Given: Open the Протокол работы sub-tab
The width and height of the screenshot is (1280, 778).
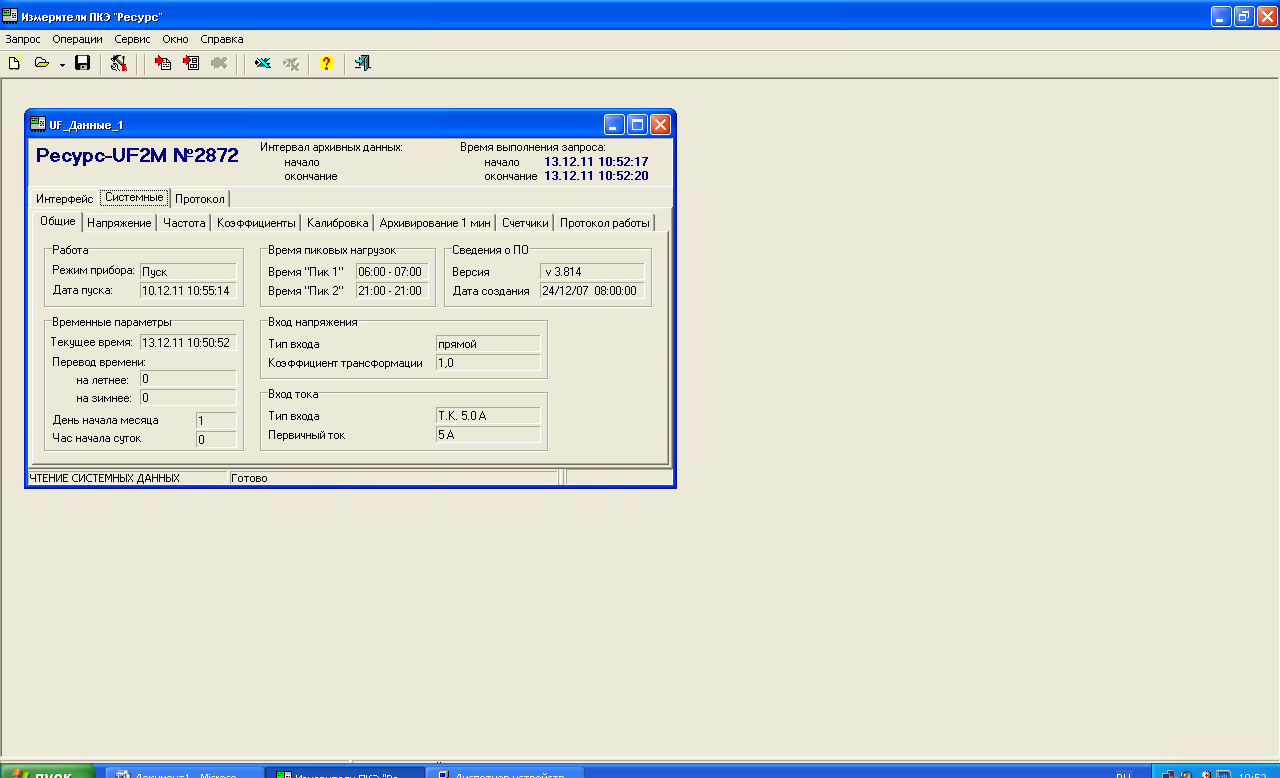Looking at the screenshot, I should tap(605, 223).
